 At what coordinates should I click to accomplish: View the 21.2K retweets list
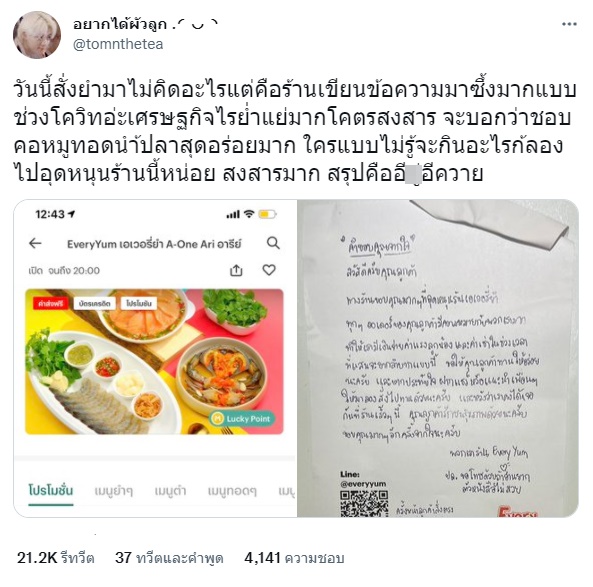(56, 558)
